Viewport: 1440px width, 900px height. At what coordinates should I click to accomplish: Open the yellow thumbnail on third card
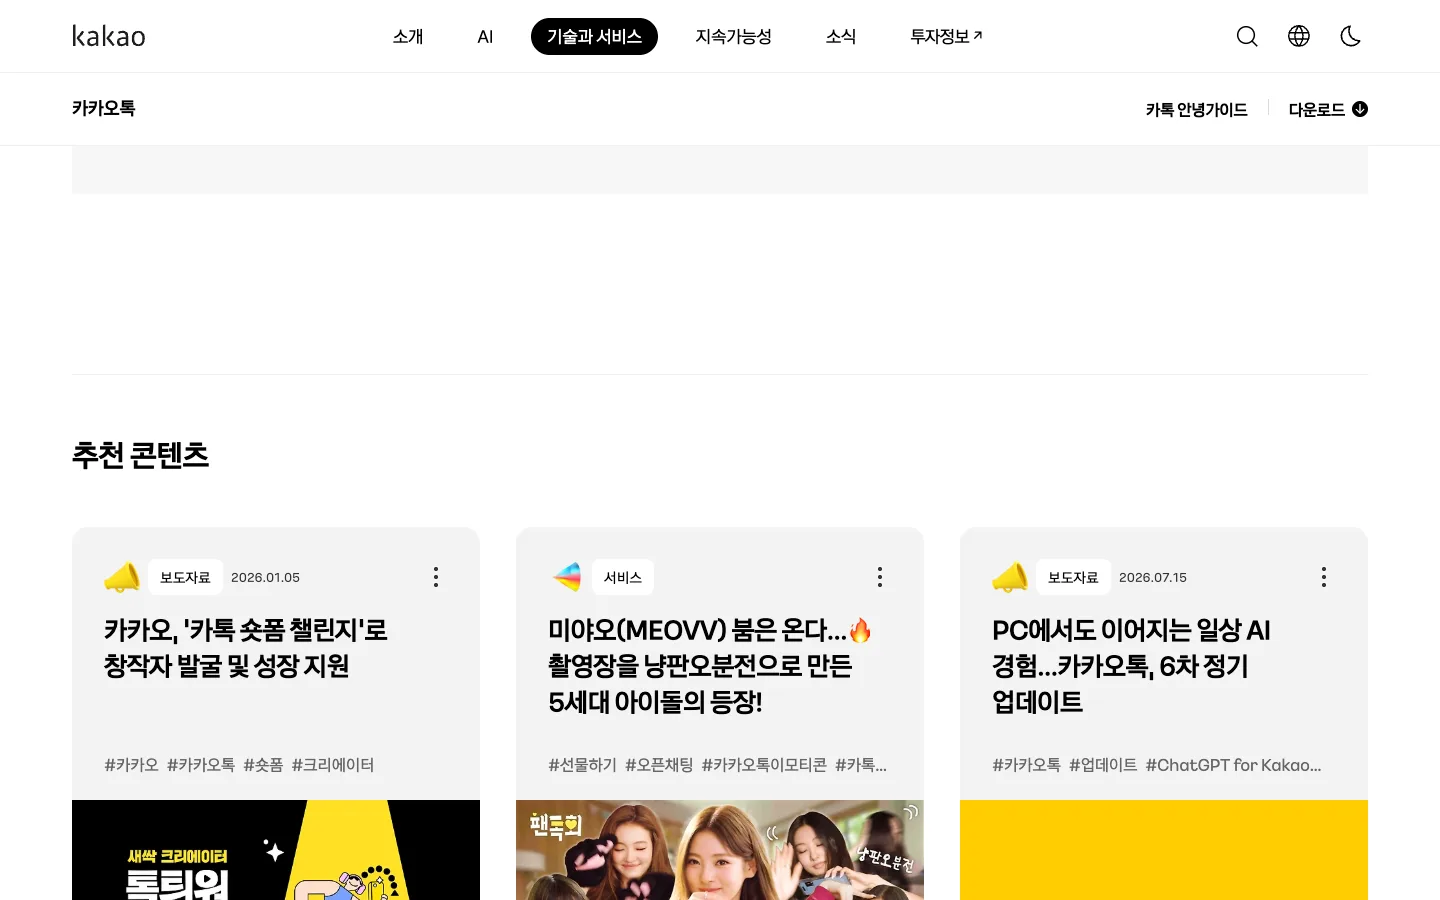coord(1164,850)
